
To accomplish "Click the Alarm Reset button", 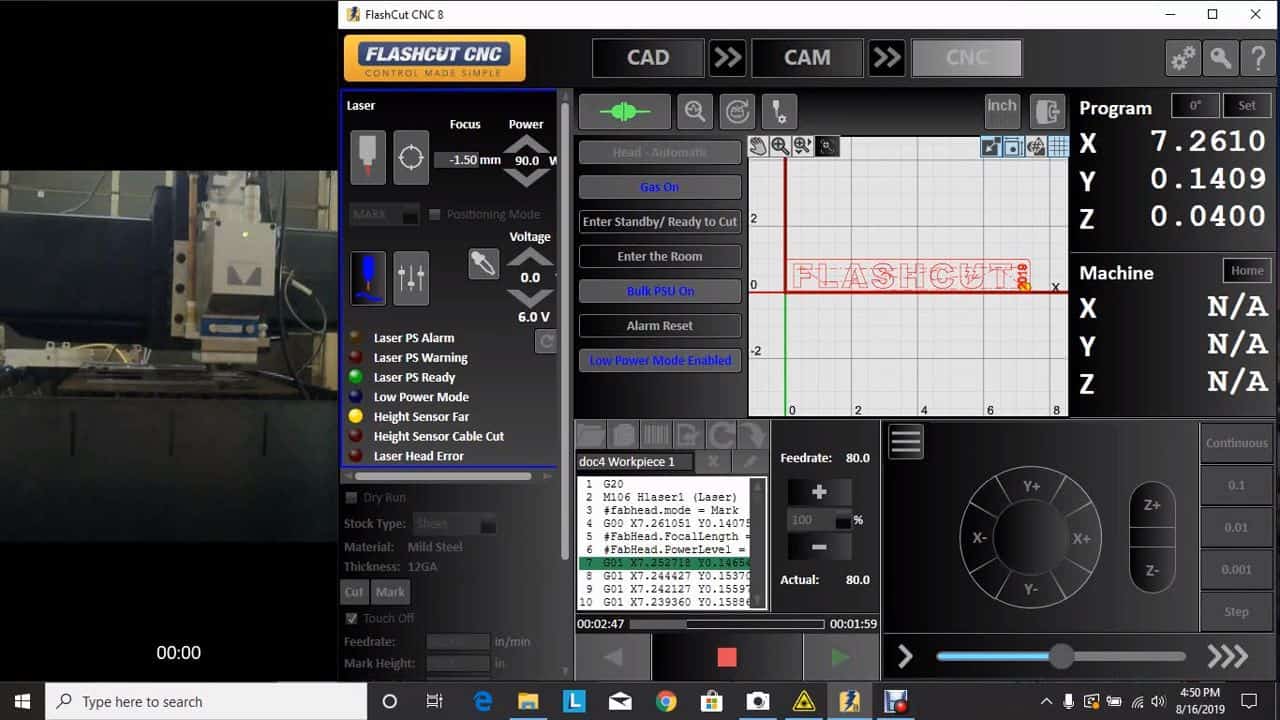I will point(660,326).
